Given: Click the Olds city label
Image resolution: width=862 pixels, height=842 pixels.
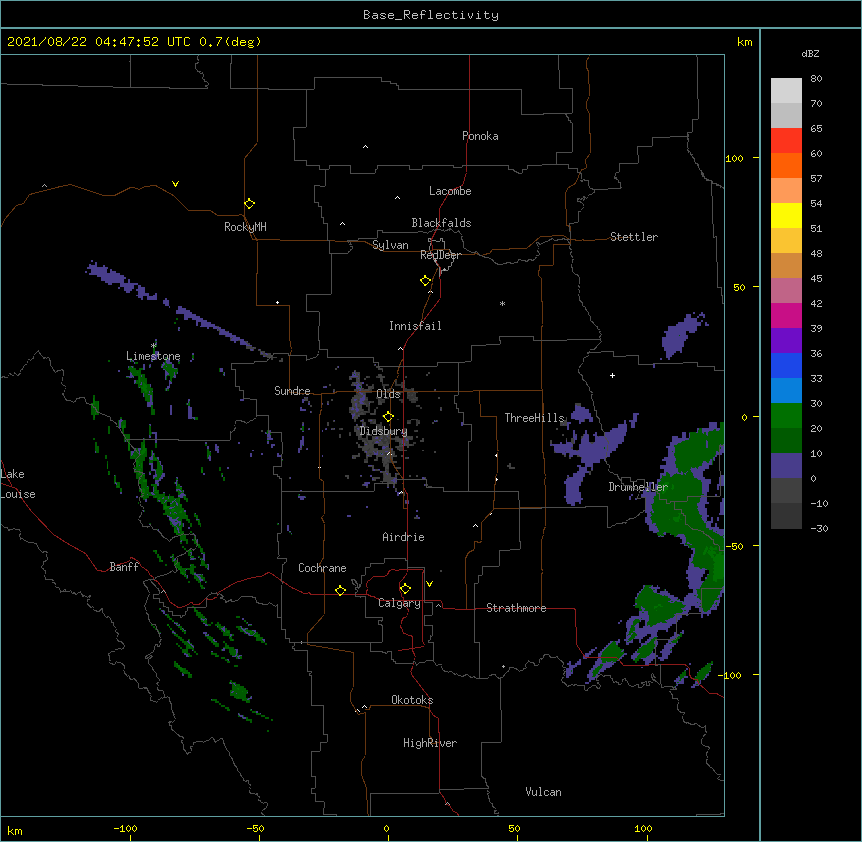Looking at the screenshot, I should pos(388,394).
